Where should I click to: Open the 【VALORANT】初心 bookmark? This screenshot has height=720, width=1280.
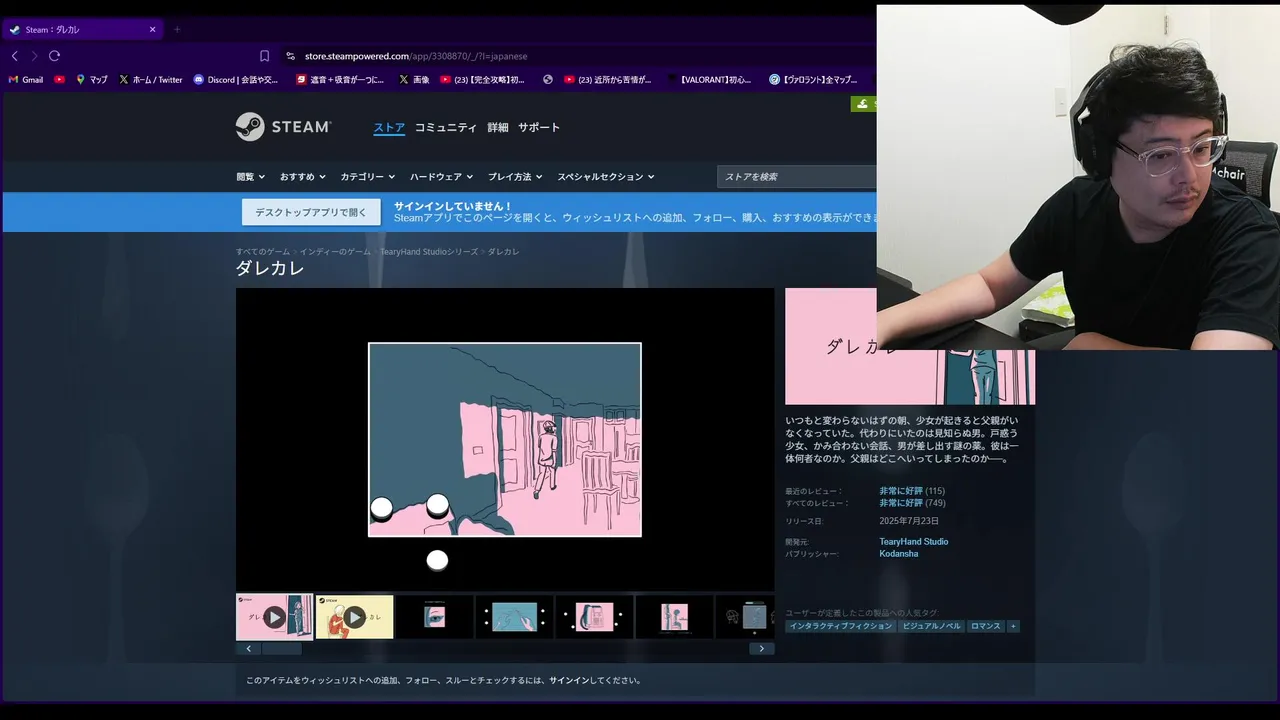(708, 79)
